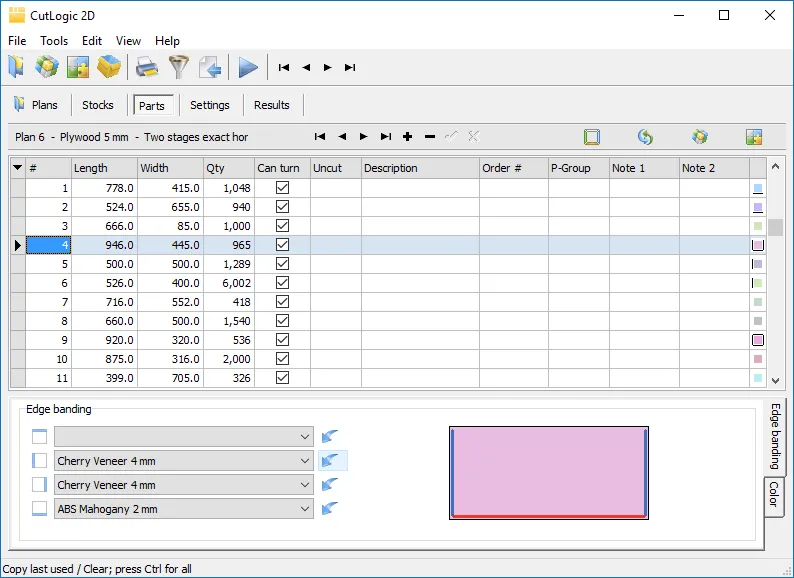
Task: Click the import page arrow icon
Action: click(x=209, y=67)
